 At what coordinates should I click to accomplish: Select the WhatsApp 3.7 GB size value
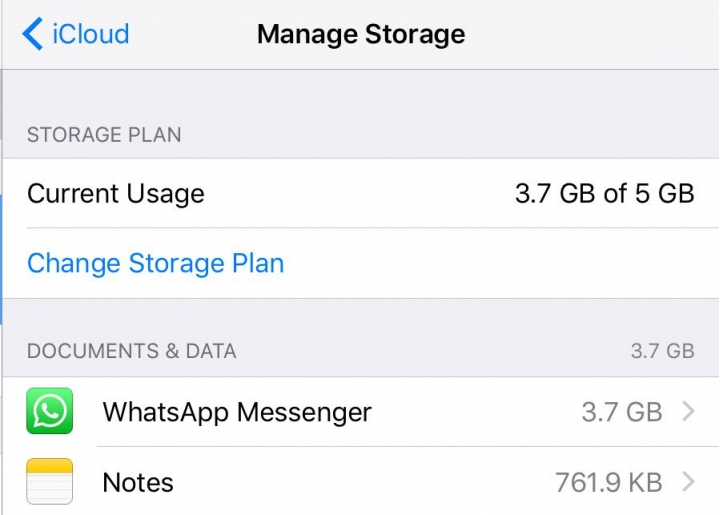tap(622, 412)
